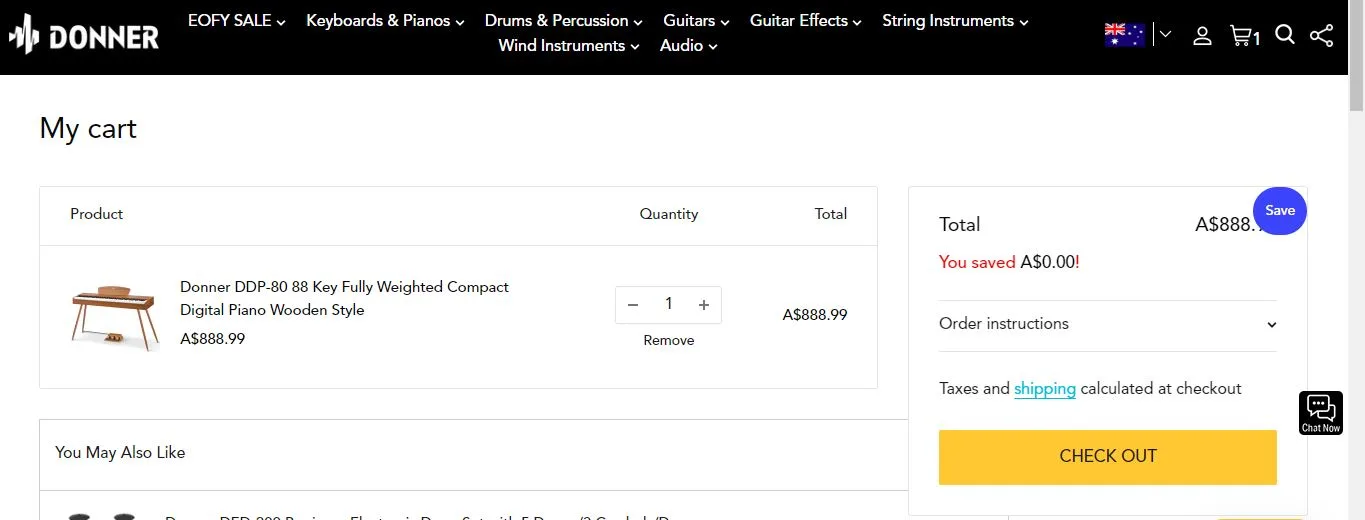
Task: Click the CHECK OUT button
Action: pos(1107,456)
